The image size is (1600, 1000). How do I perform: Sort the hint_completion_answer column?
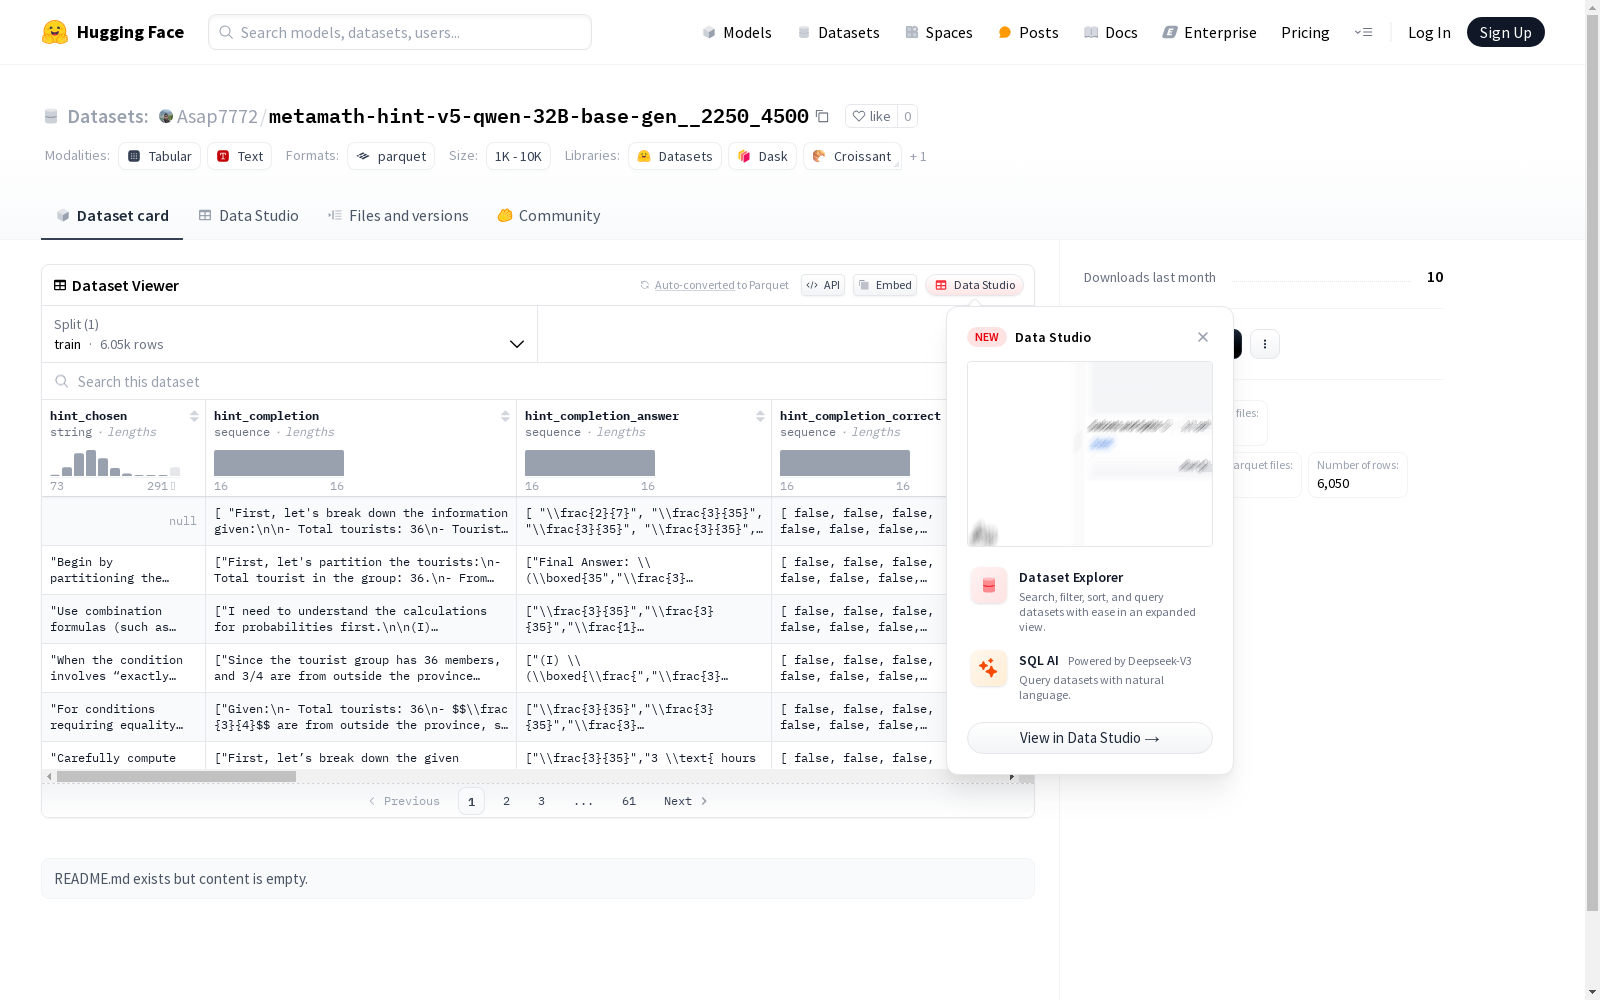(760, 416)
